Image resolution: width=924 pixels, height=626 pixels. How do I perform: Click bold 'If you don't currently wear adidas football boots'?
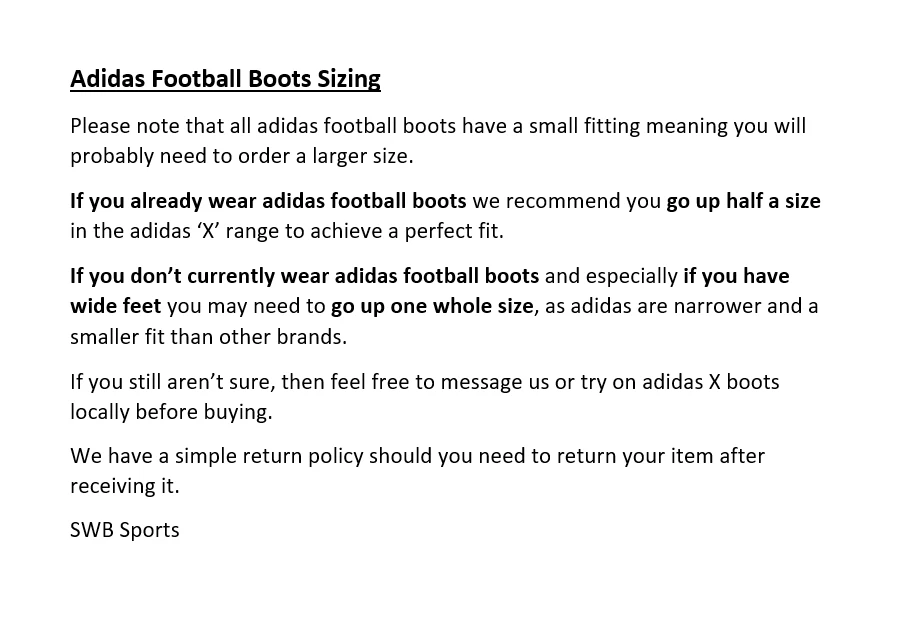[304, 276]
